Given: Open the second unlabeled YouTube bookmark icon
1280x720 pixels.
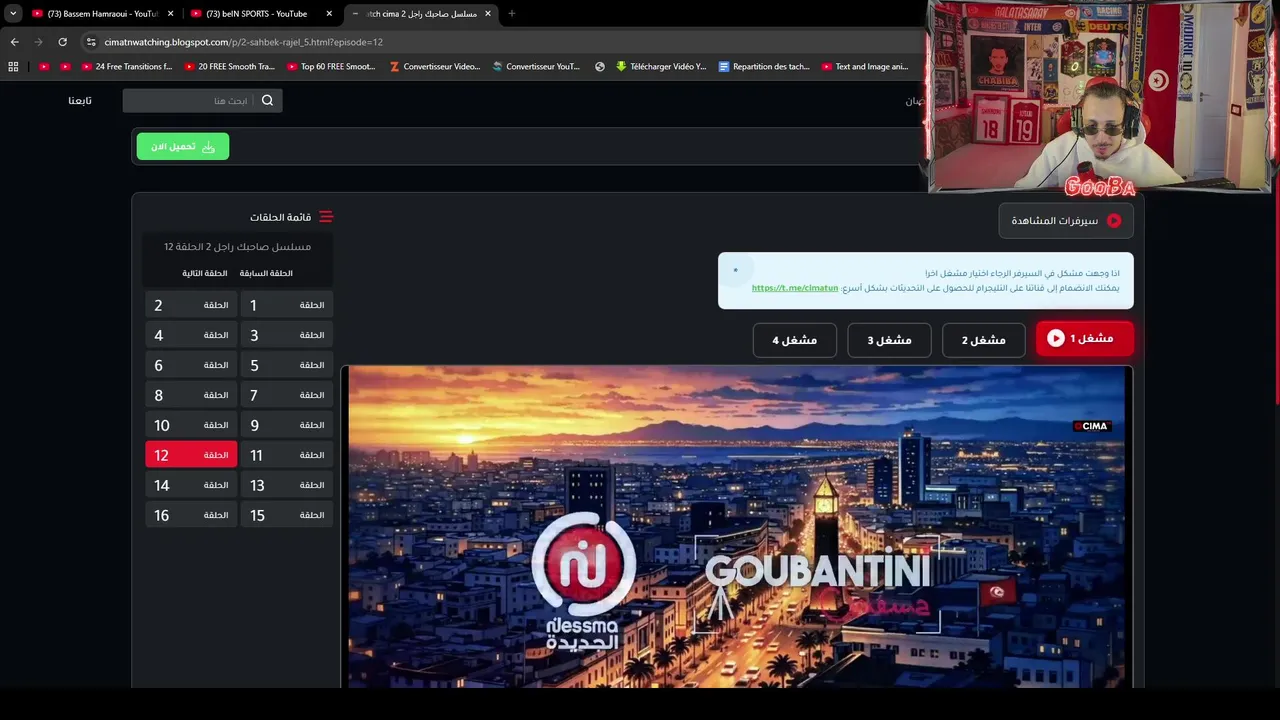Looking at the screenshot, I should (65, 67).
